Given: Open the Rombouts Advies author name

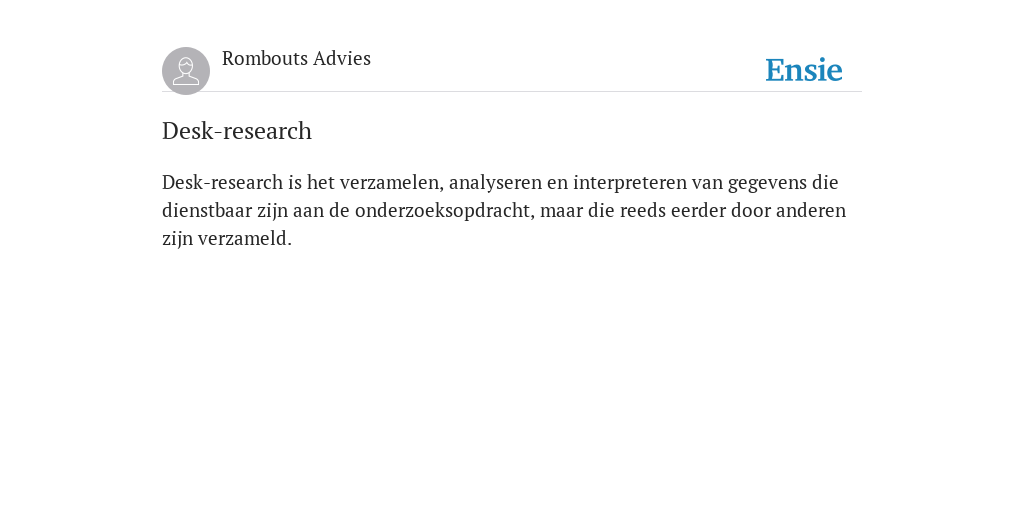Looking at the screenshot, I should pyautogui.click(x=296, y=58).
